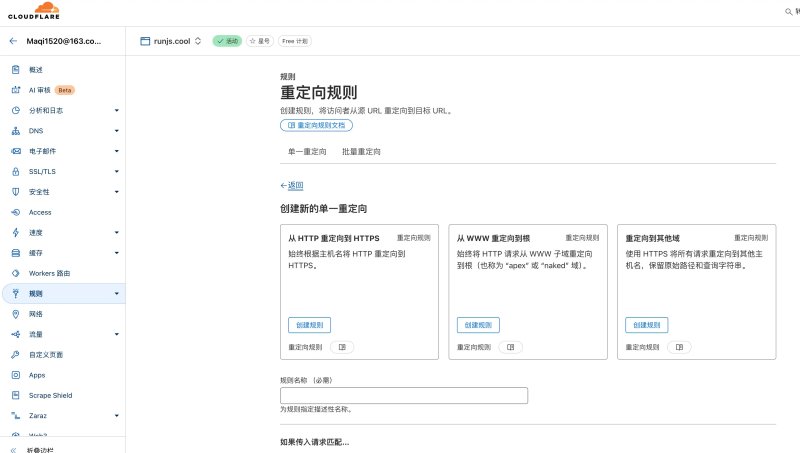
Task: Star the site with 星号 button
Action: pos(260,41)
